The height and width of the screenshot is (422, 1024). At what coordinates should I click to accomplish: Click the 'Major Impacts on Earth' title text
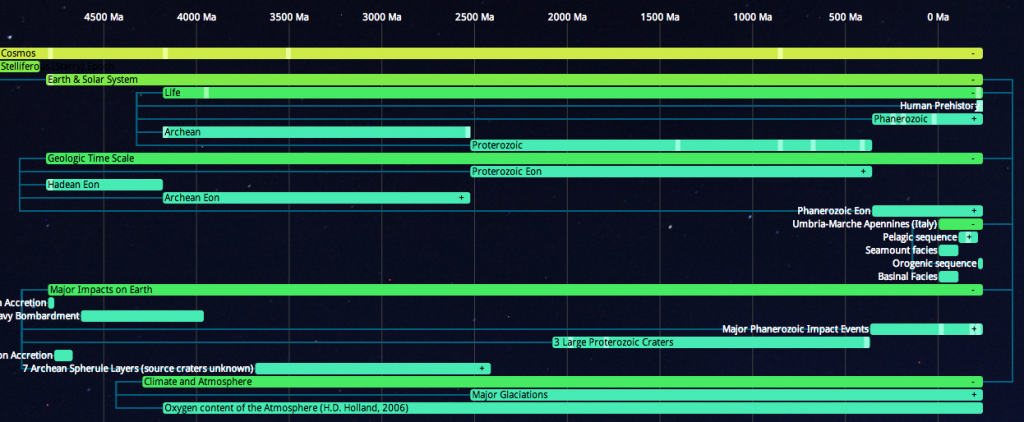coord(101,290)
